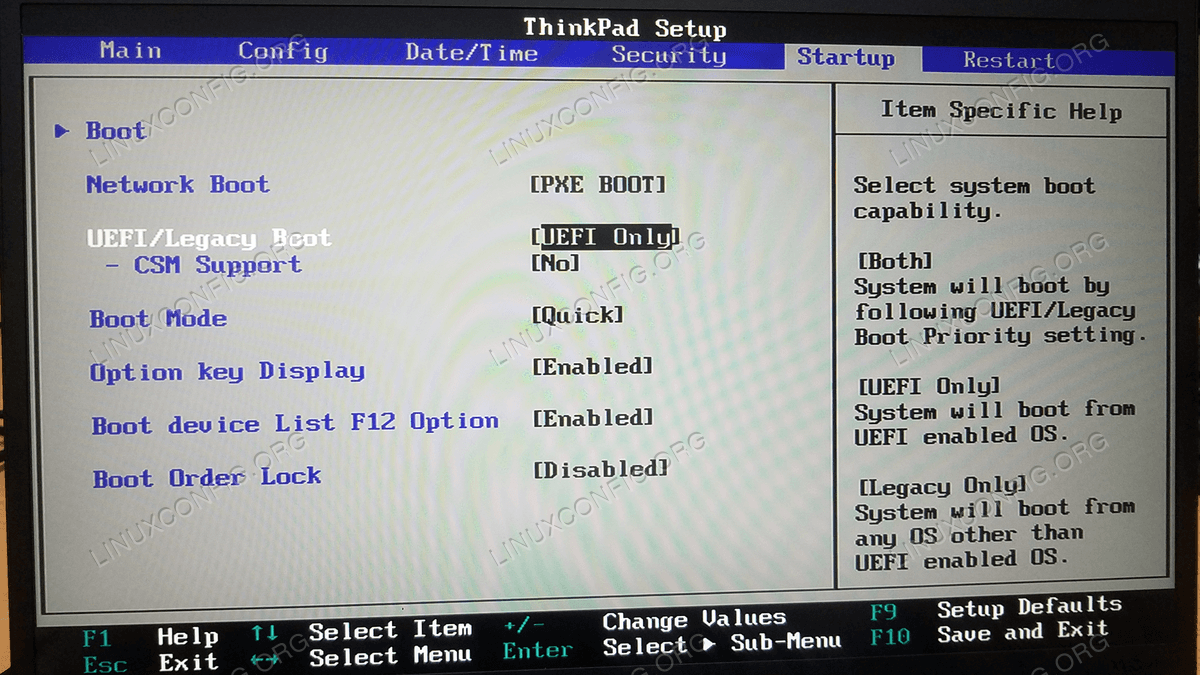1200x675 pixels.
Task: Select the Date/Time tab
Action: point(471,53)
